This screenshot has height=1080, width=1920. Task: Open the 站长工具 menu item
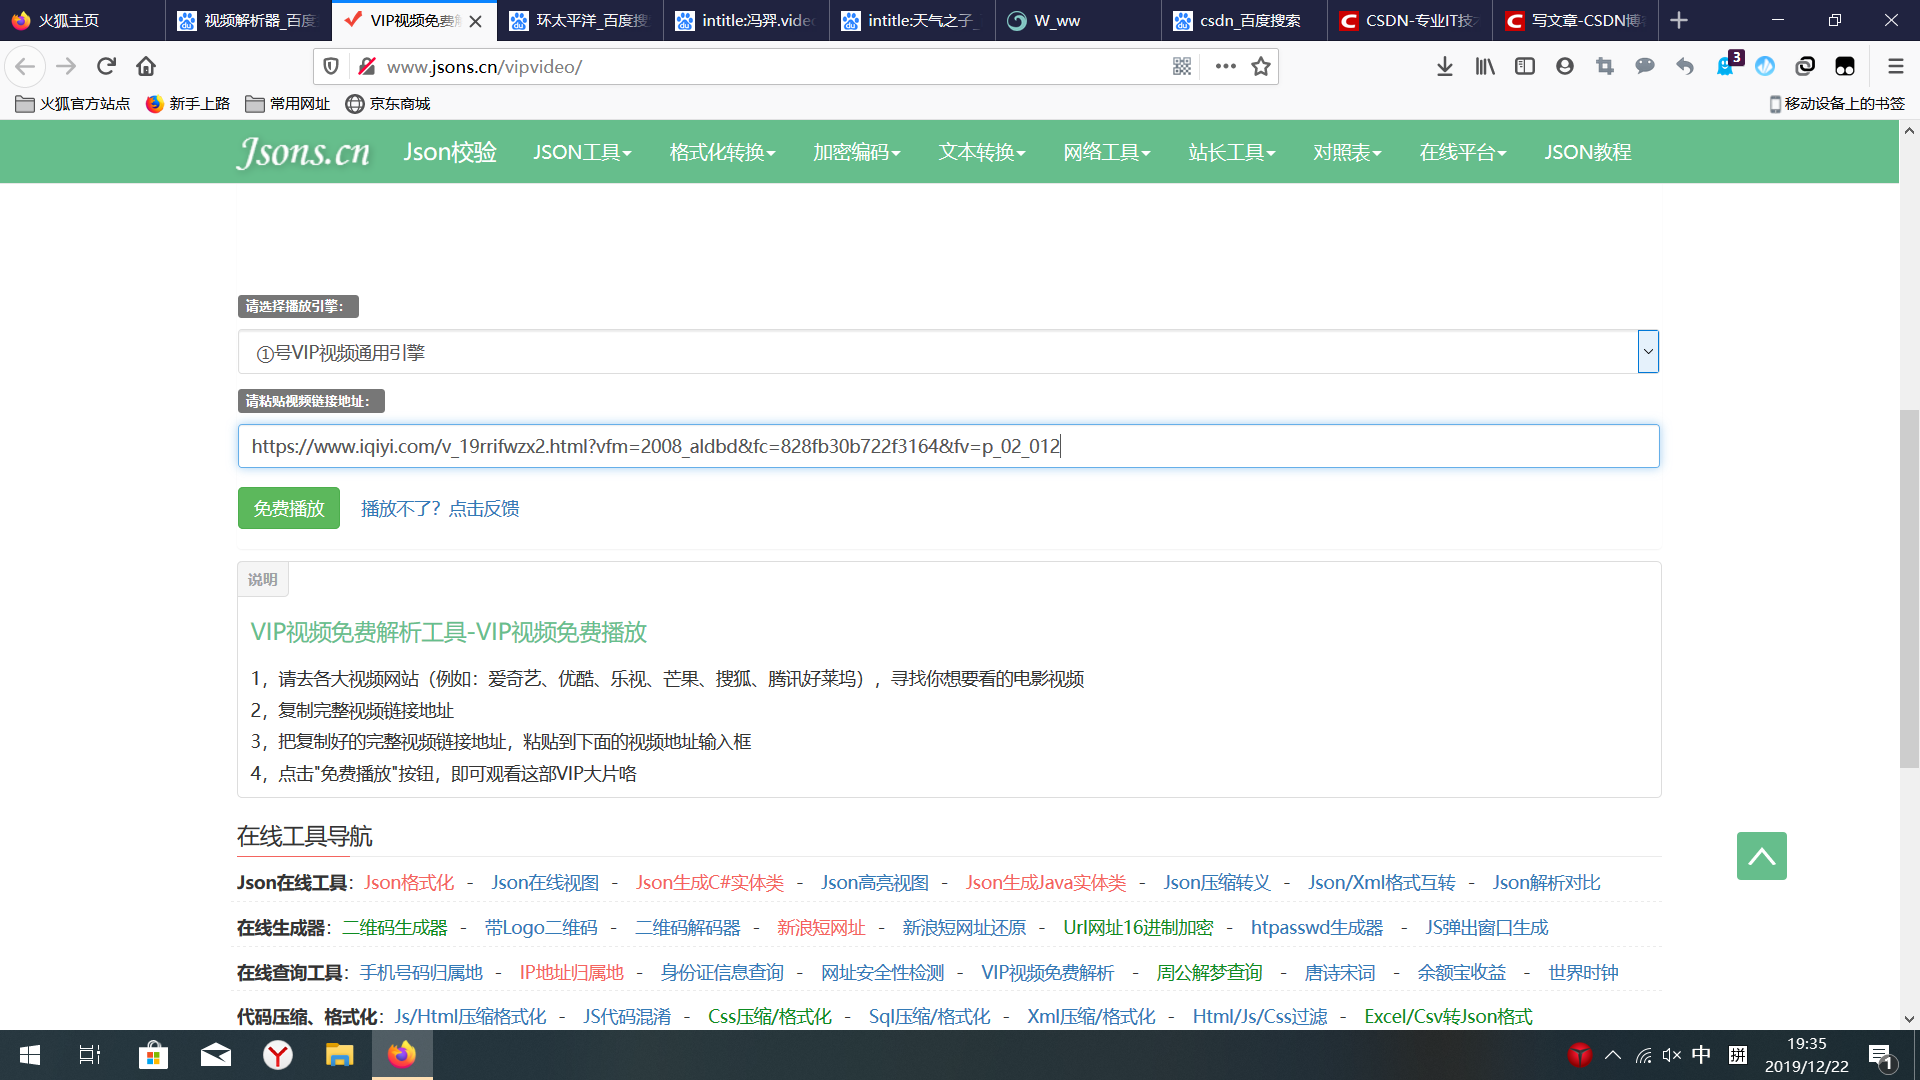tap(1231, 152)
